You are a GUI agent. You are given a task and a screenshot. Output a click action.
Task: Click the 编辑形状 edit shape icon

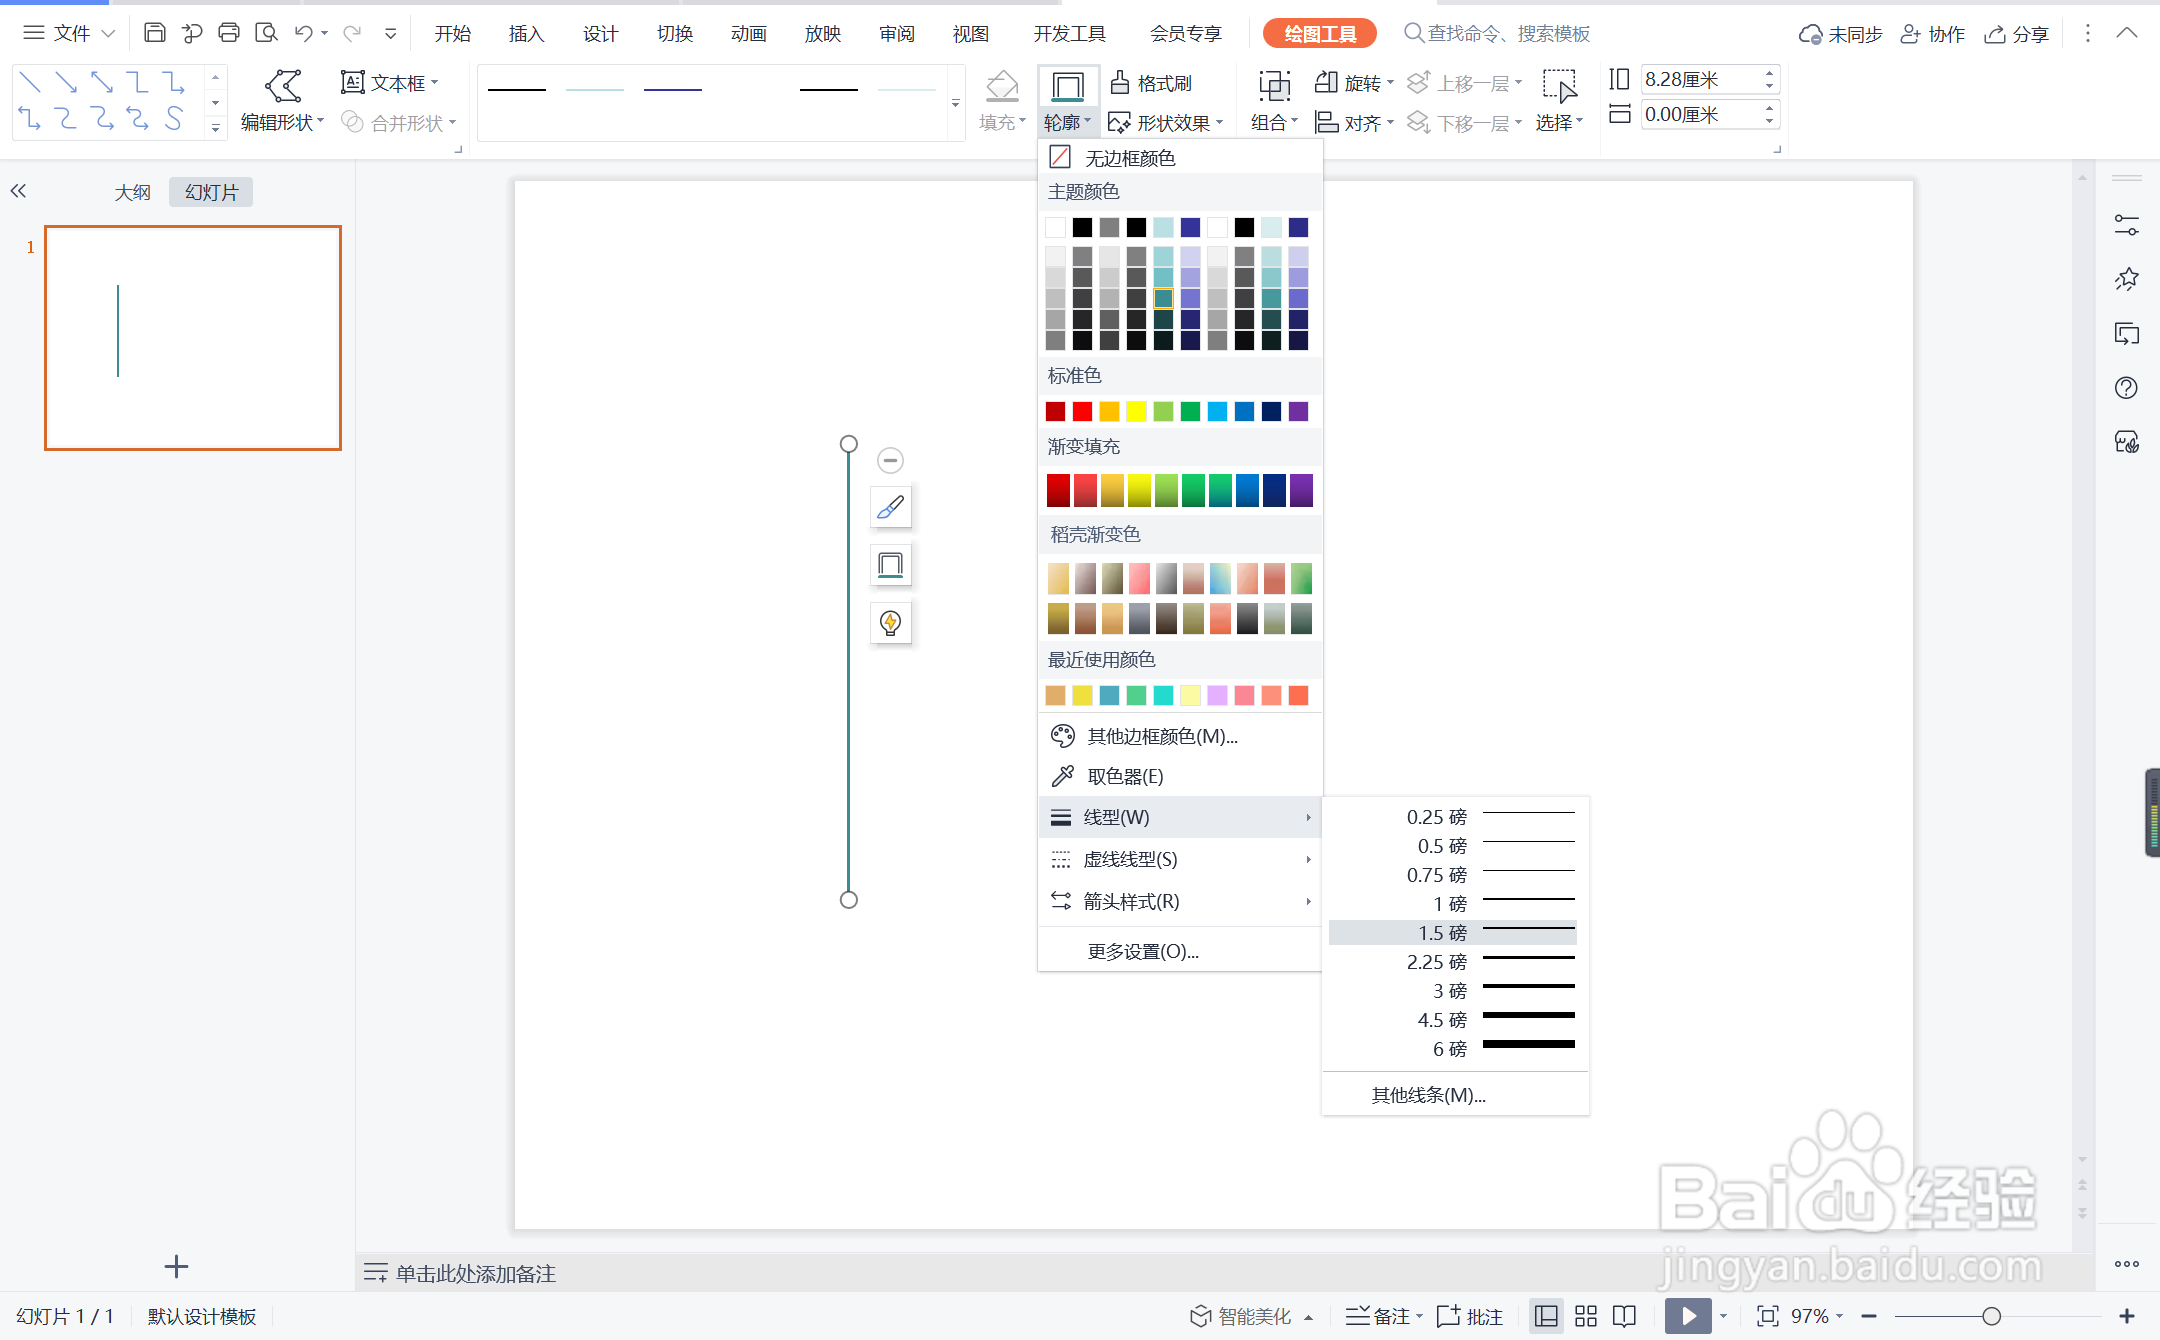(283, 86)
